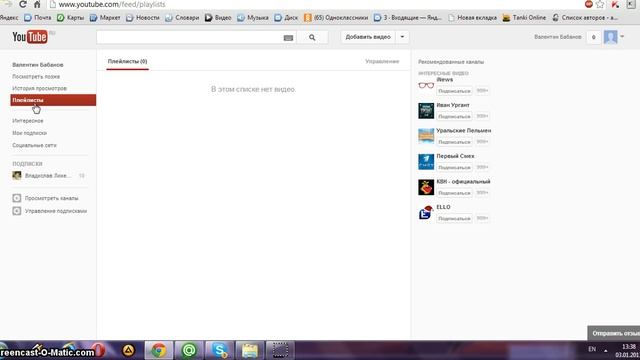The image size is (640, 360).
Task: Subscribe to the iNews channel
Action: tap(454, 91)
